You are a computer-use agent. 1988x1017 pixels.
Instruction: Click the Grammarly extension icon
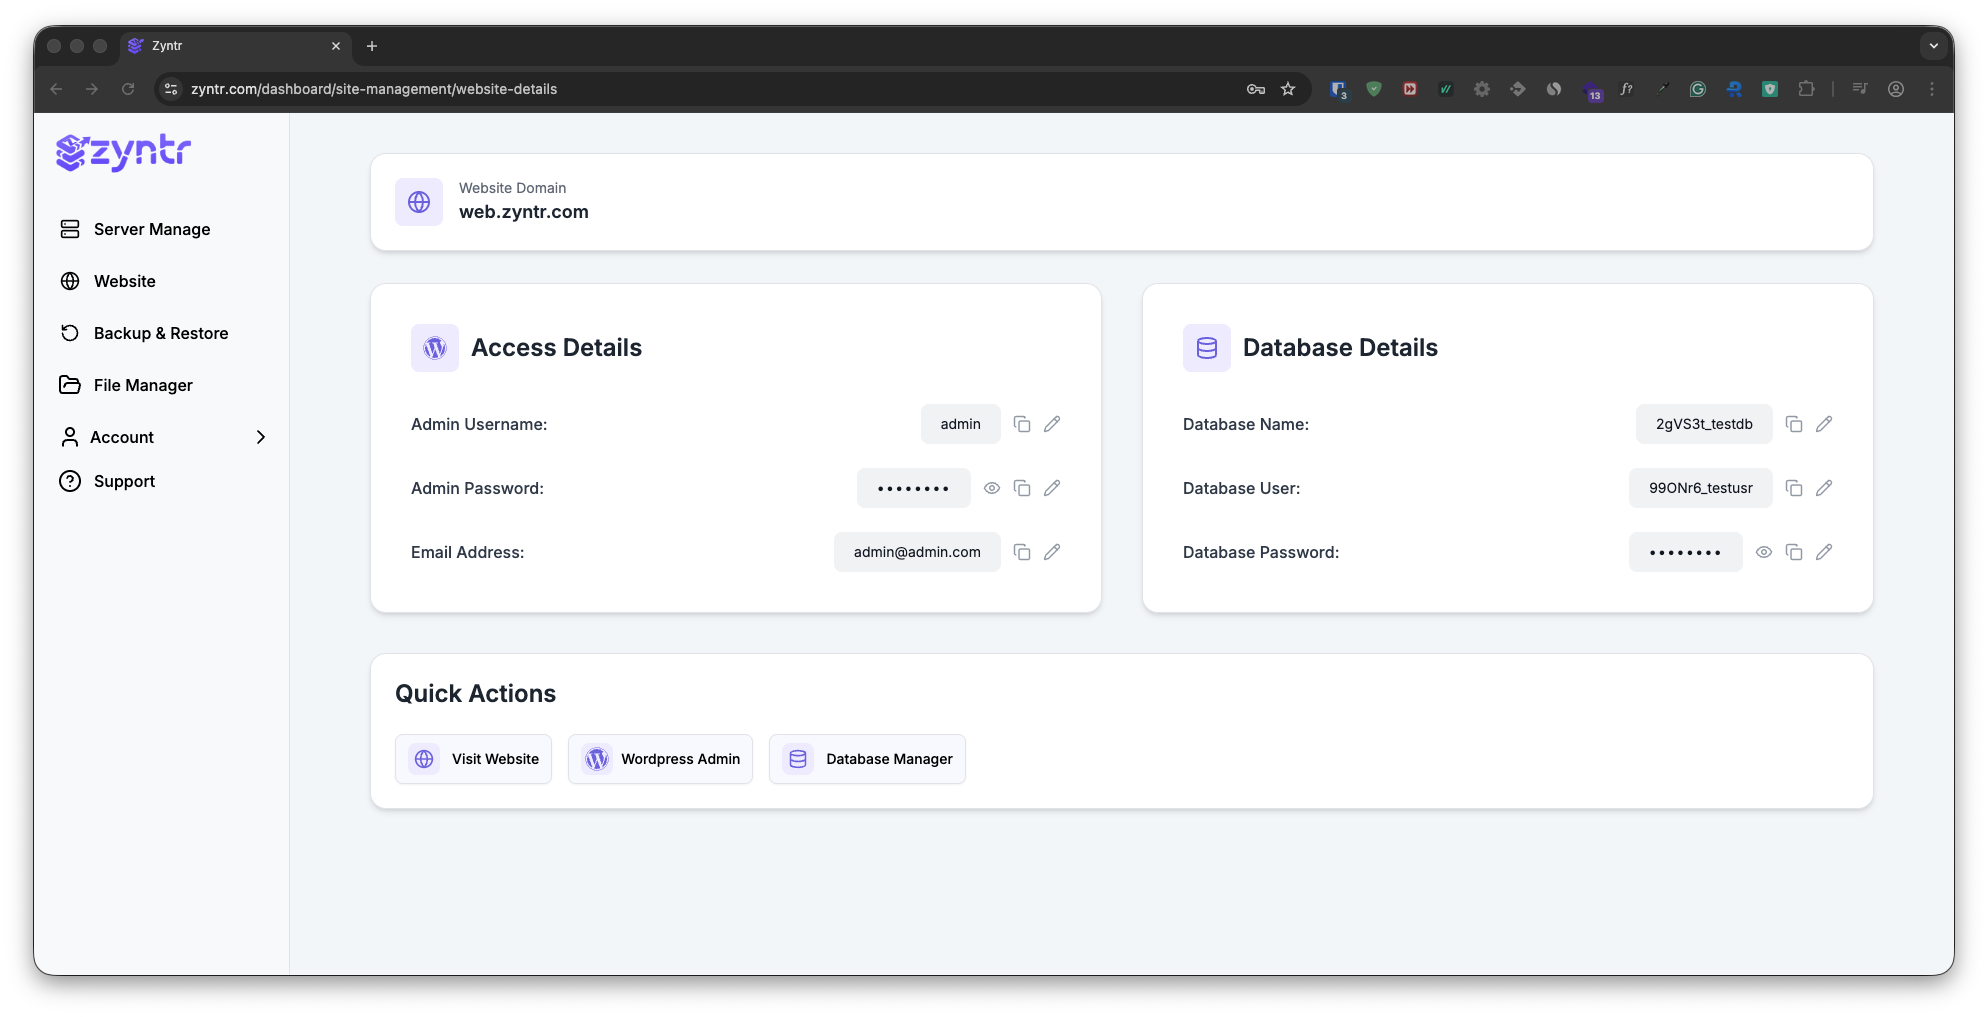pyautogui.click(x=1698, y=89)
